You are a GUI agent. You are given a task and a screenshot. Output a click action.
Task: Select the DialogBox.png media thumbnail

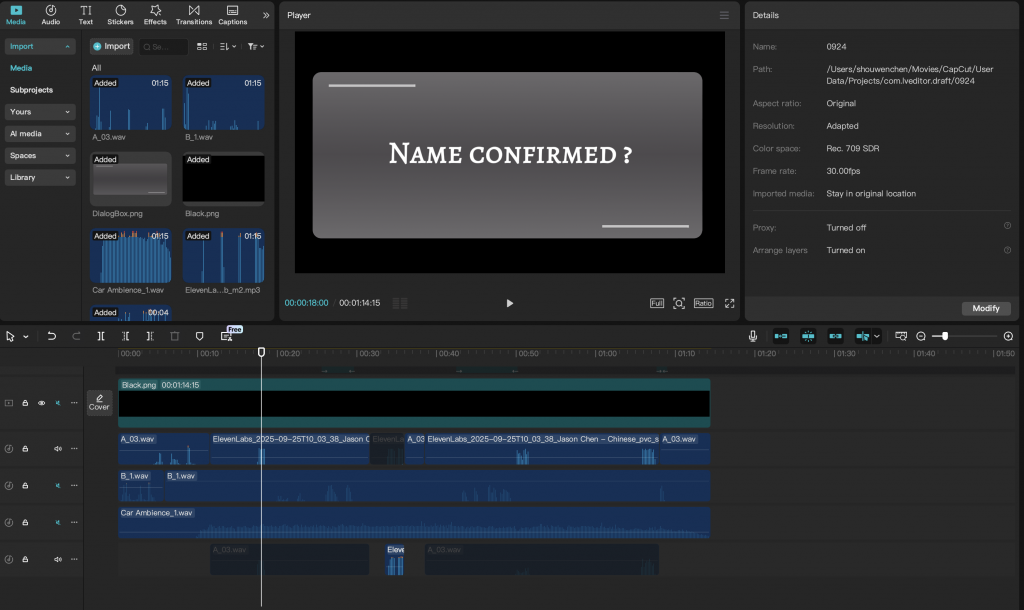131,180
